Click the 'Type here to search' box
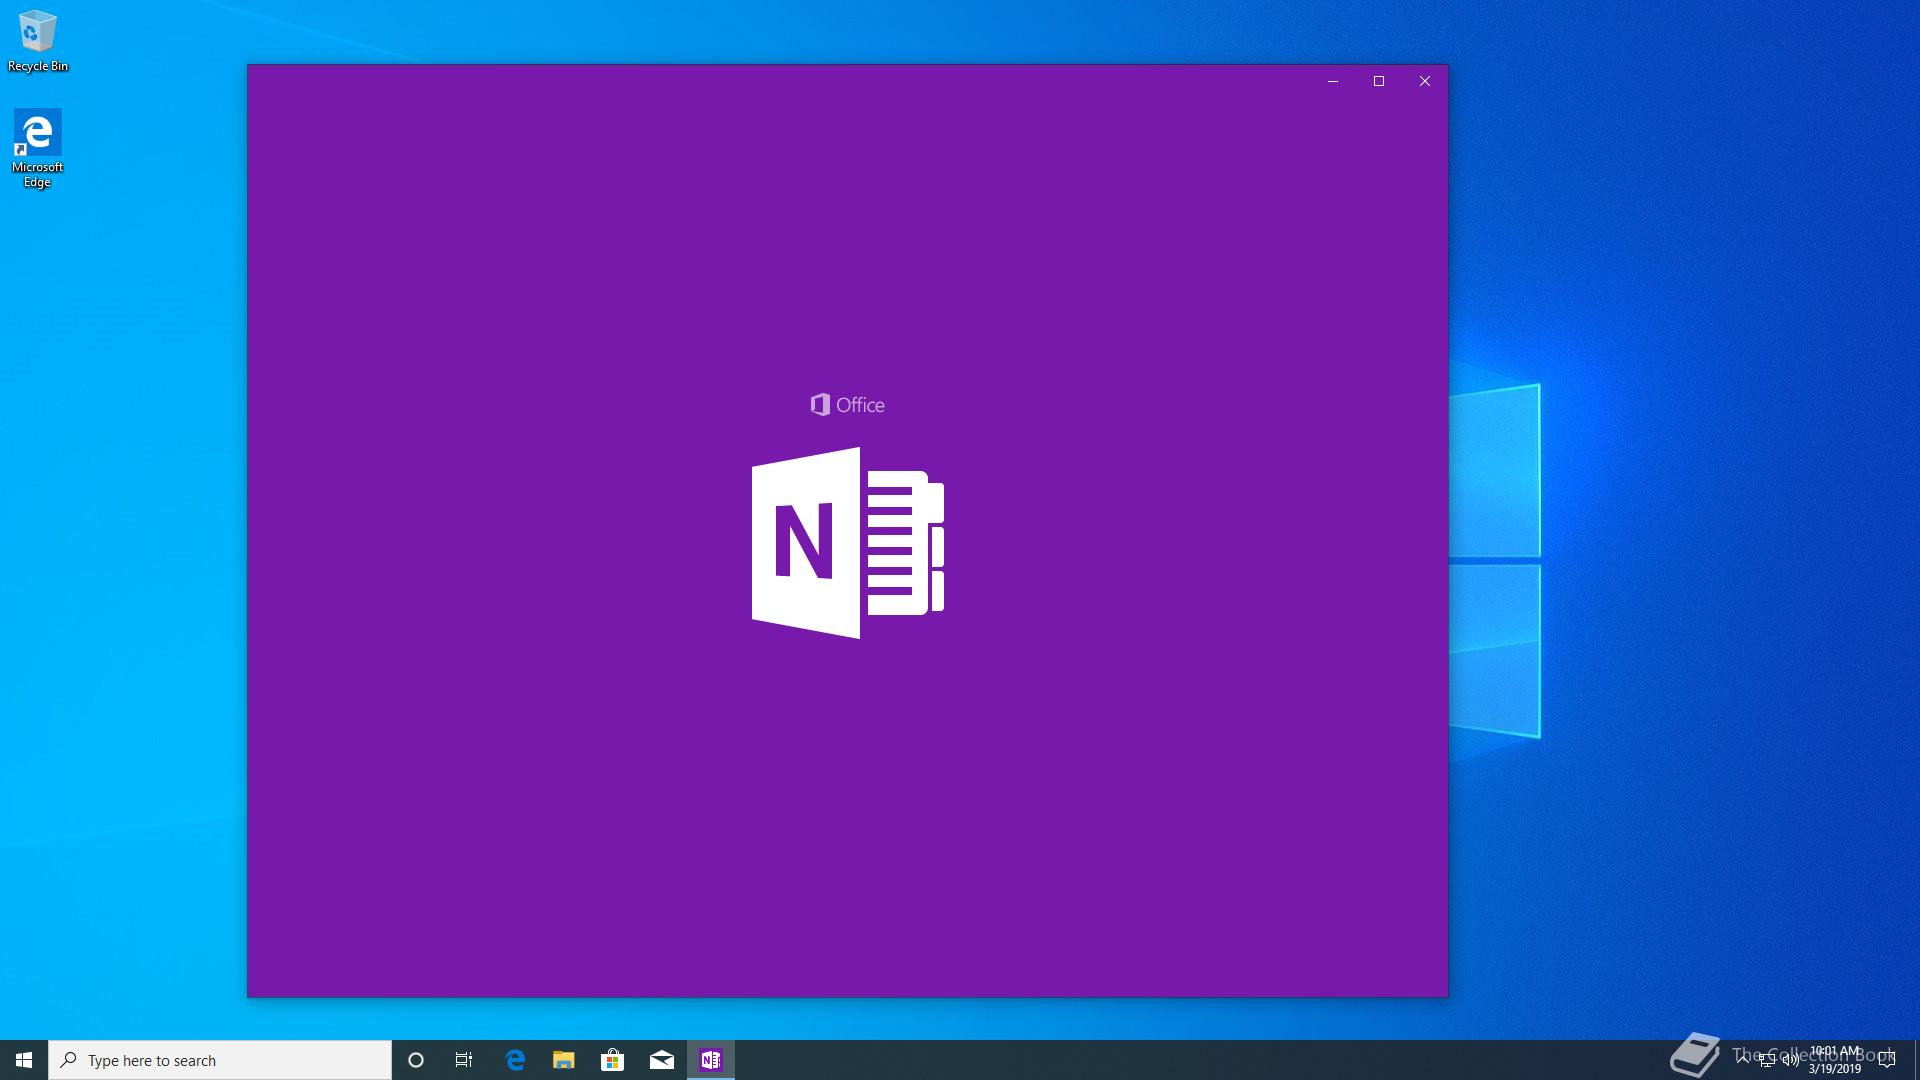Image resolution: width=1920 pixels, height=1080 pixels. [x=220, y=1060]
